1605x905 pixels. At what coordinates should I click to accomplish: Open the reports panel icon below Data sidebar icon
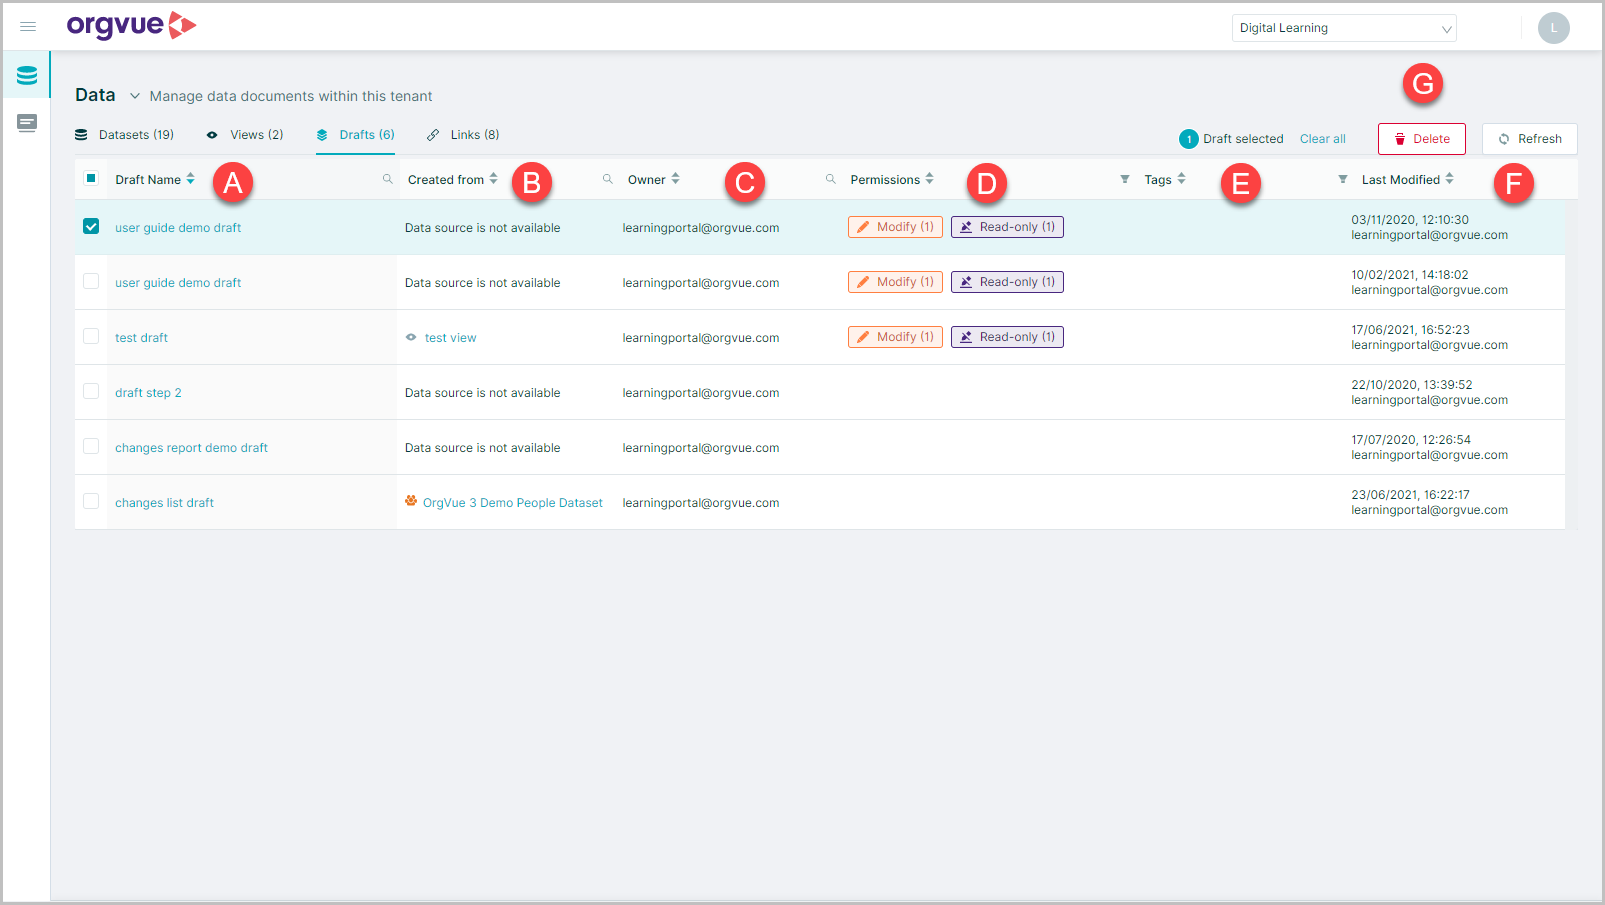[x=25, y=122]
